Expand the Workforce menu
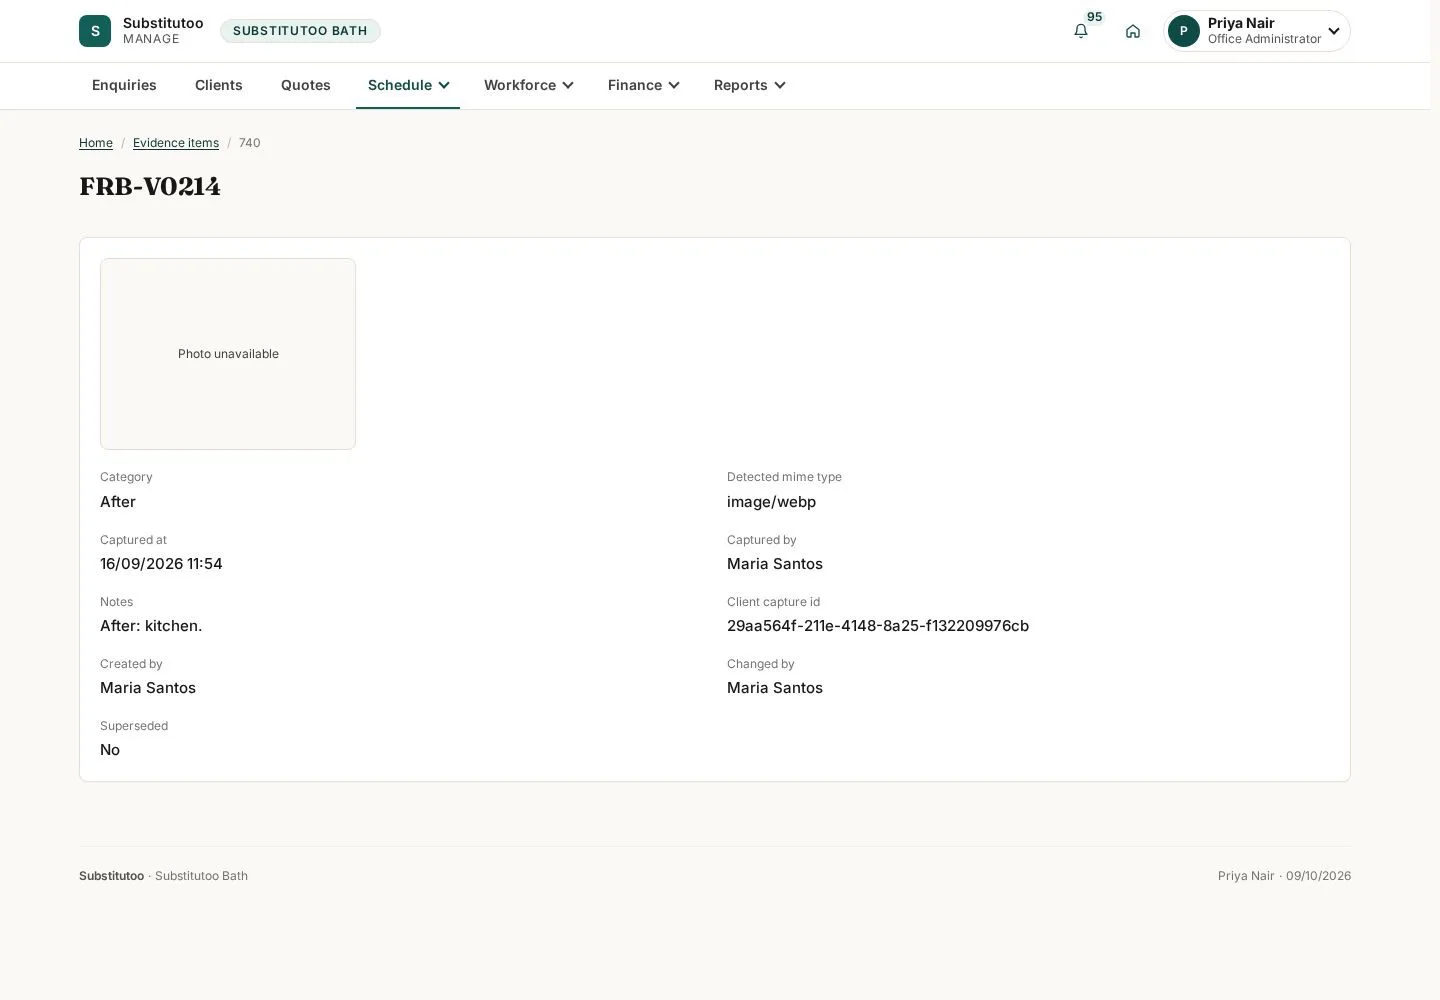Screen dimensions: 1440x1000 pos(528,85)
